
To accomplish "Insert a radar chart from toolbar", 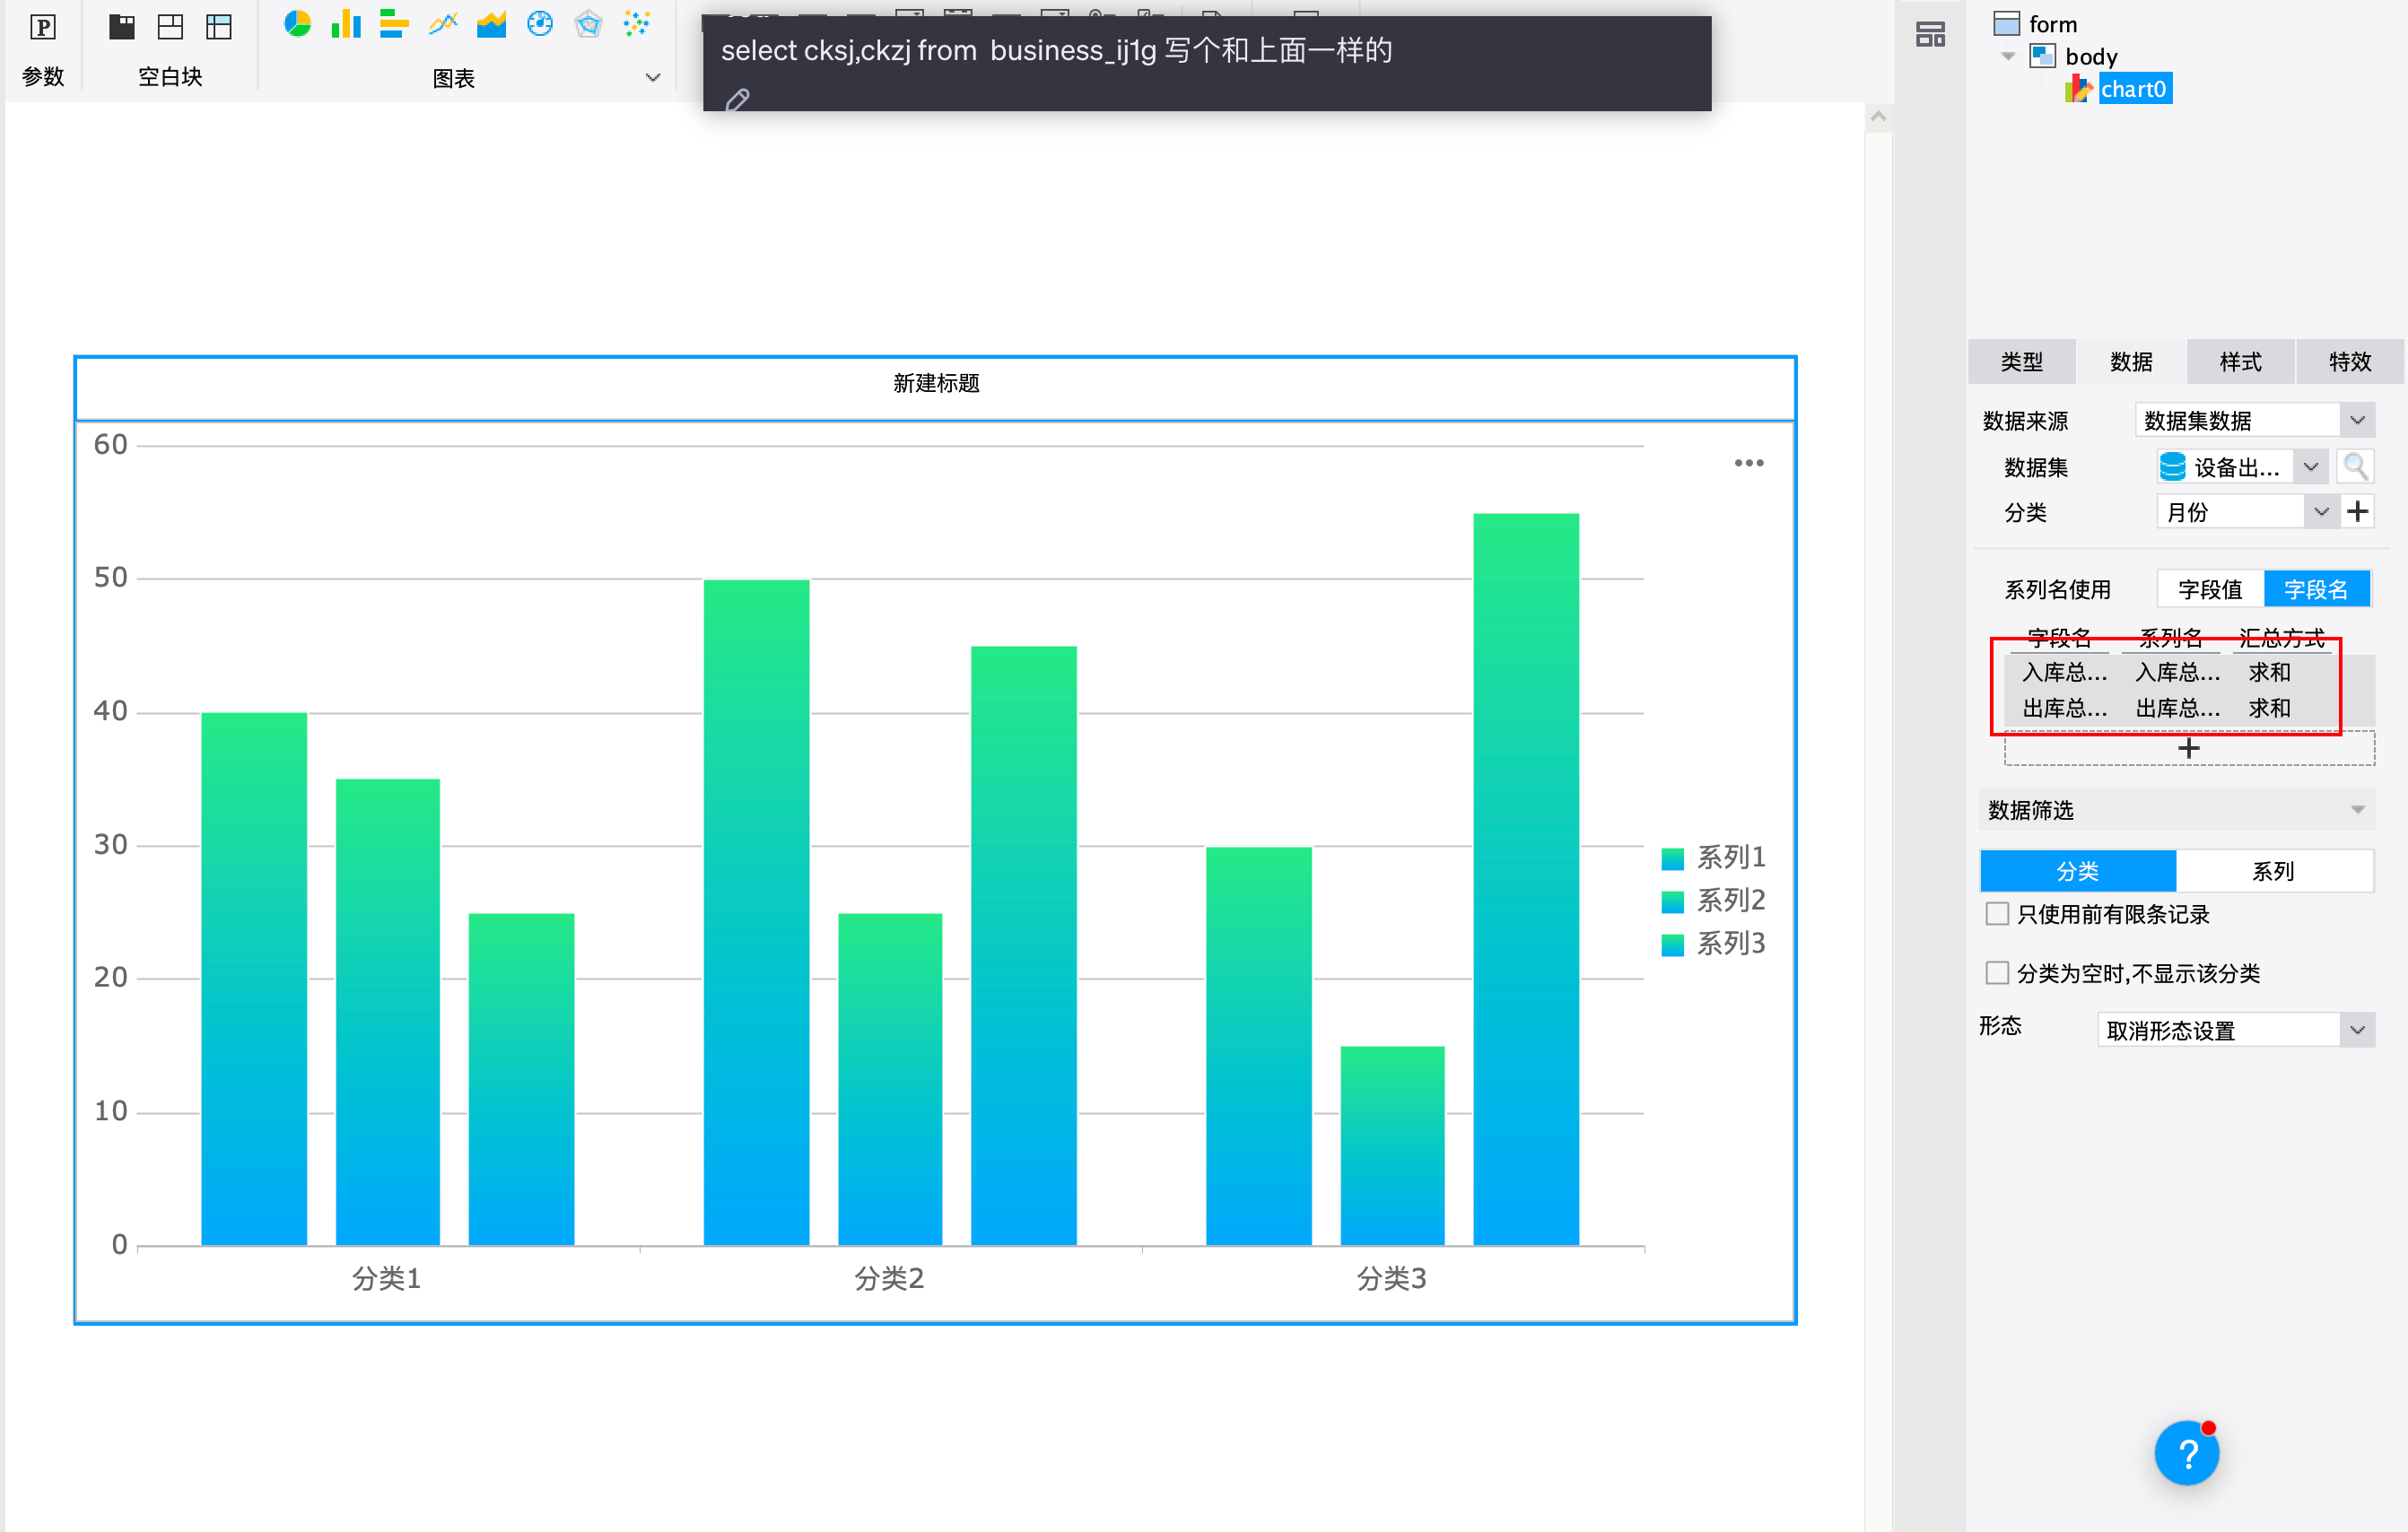I will tap(589, 24).
